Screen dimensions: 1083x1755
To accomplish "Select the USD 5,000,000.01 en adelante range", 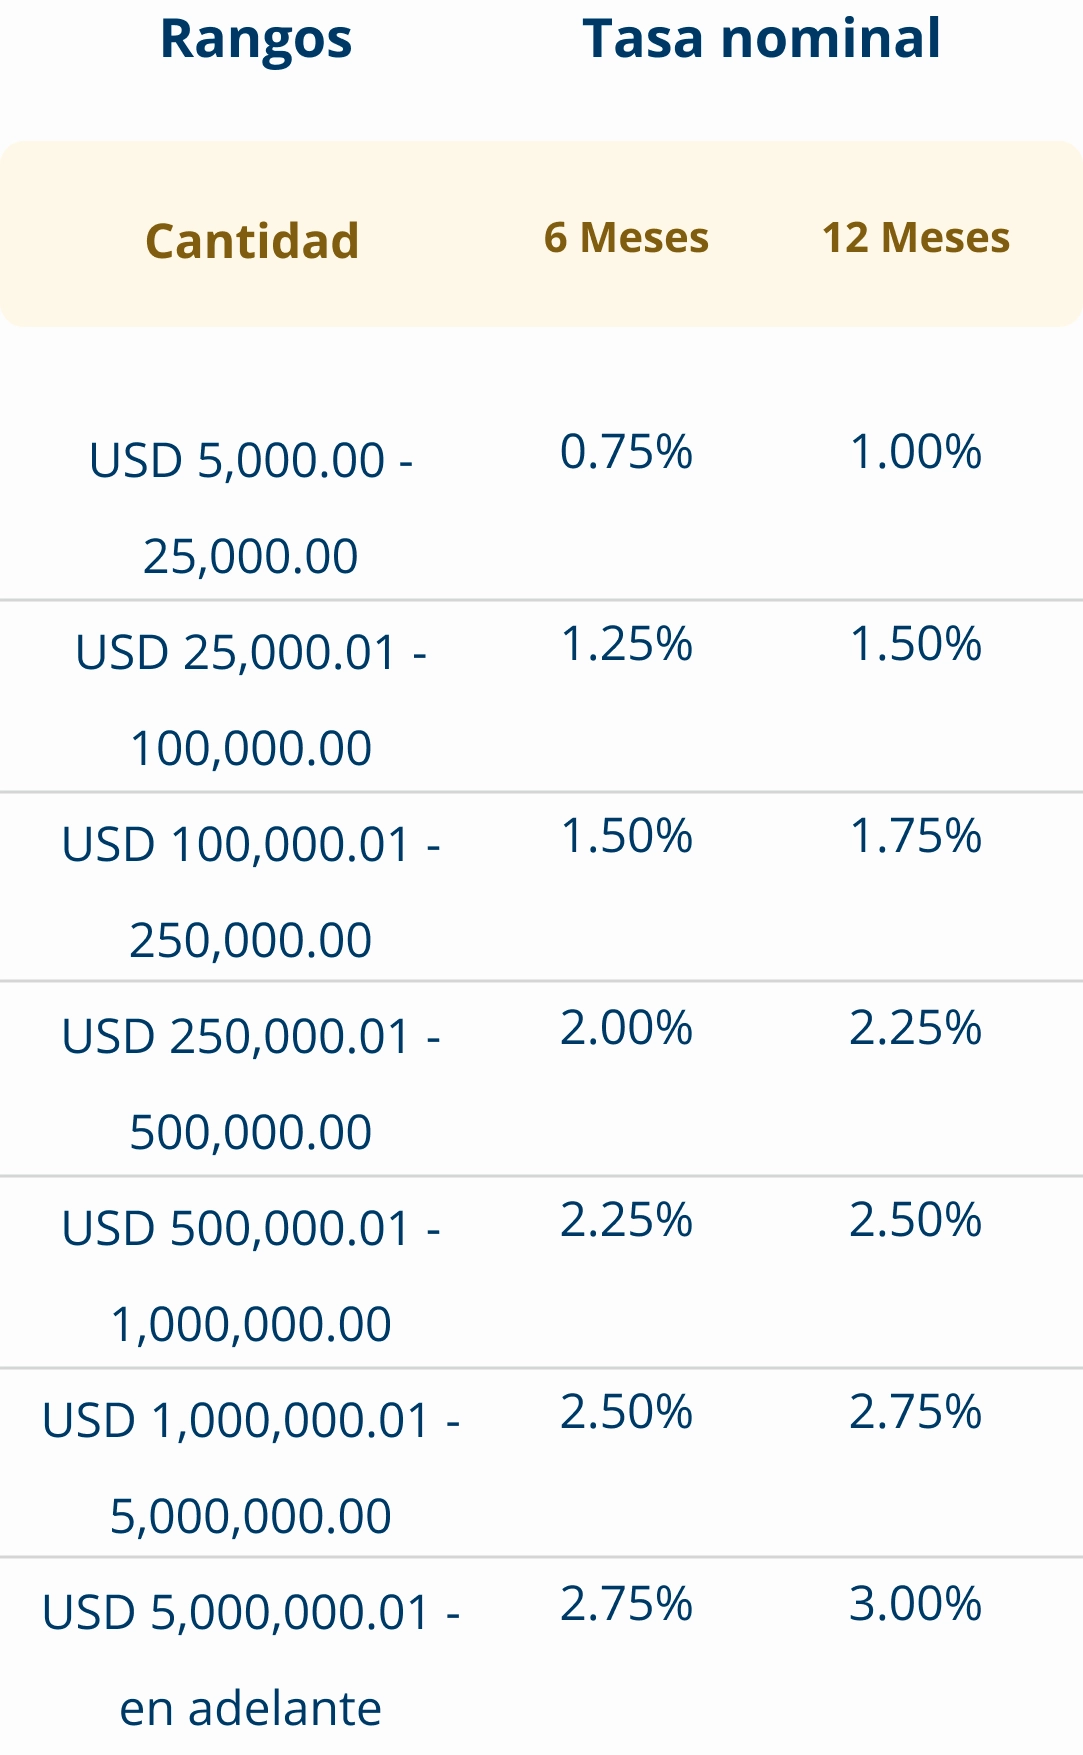I will point(251,1659).
